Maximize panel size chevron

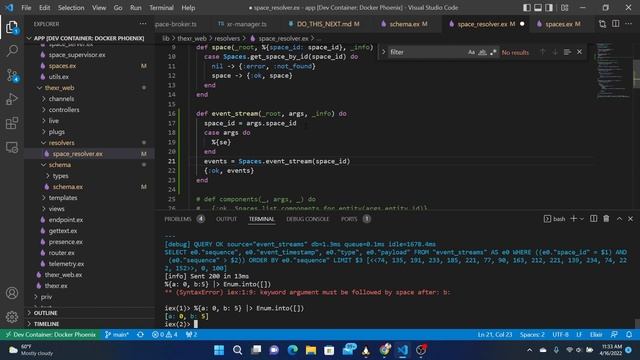[x=619, y=219]
